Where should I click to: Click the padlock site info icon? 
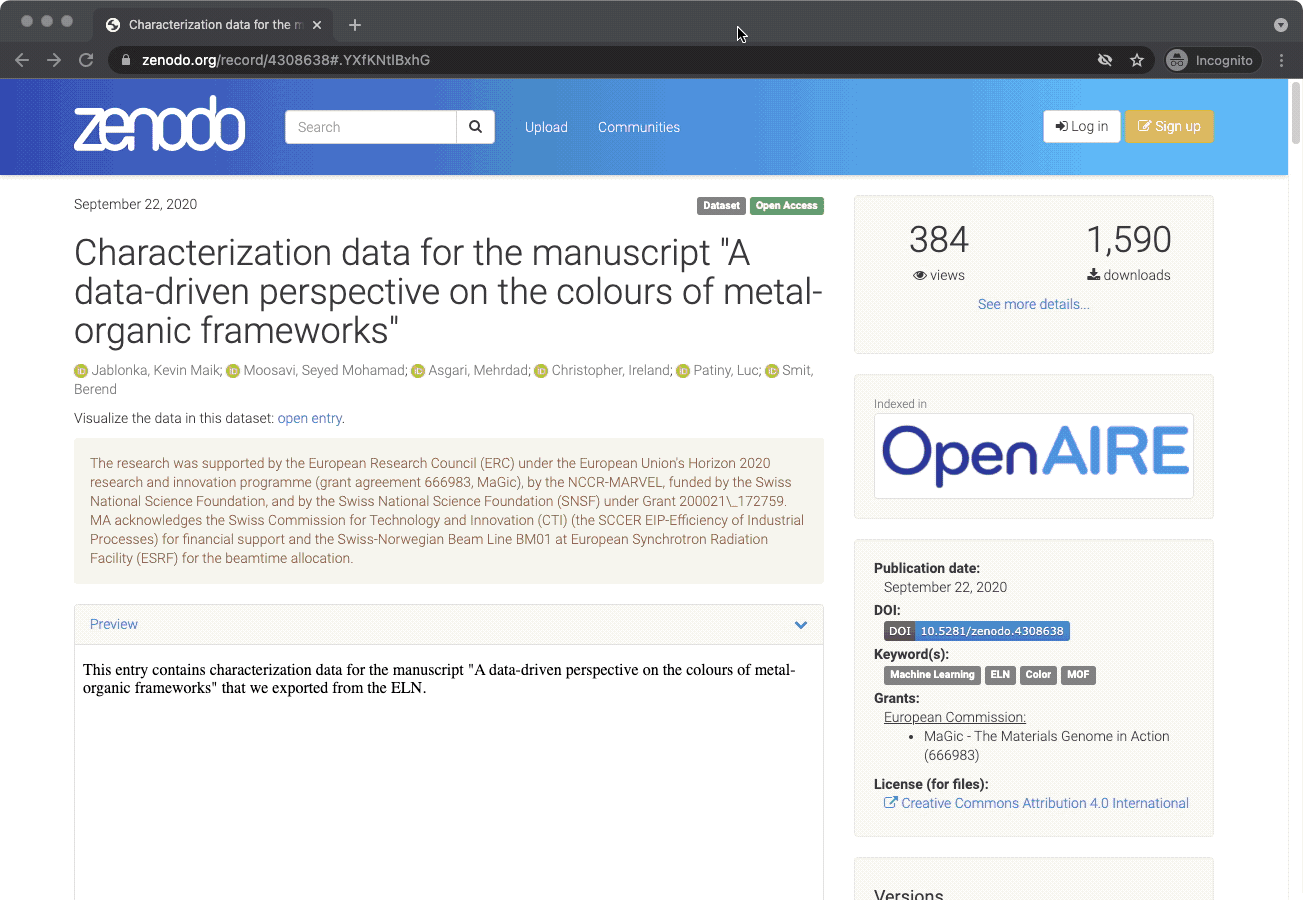pos(126,60)
